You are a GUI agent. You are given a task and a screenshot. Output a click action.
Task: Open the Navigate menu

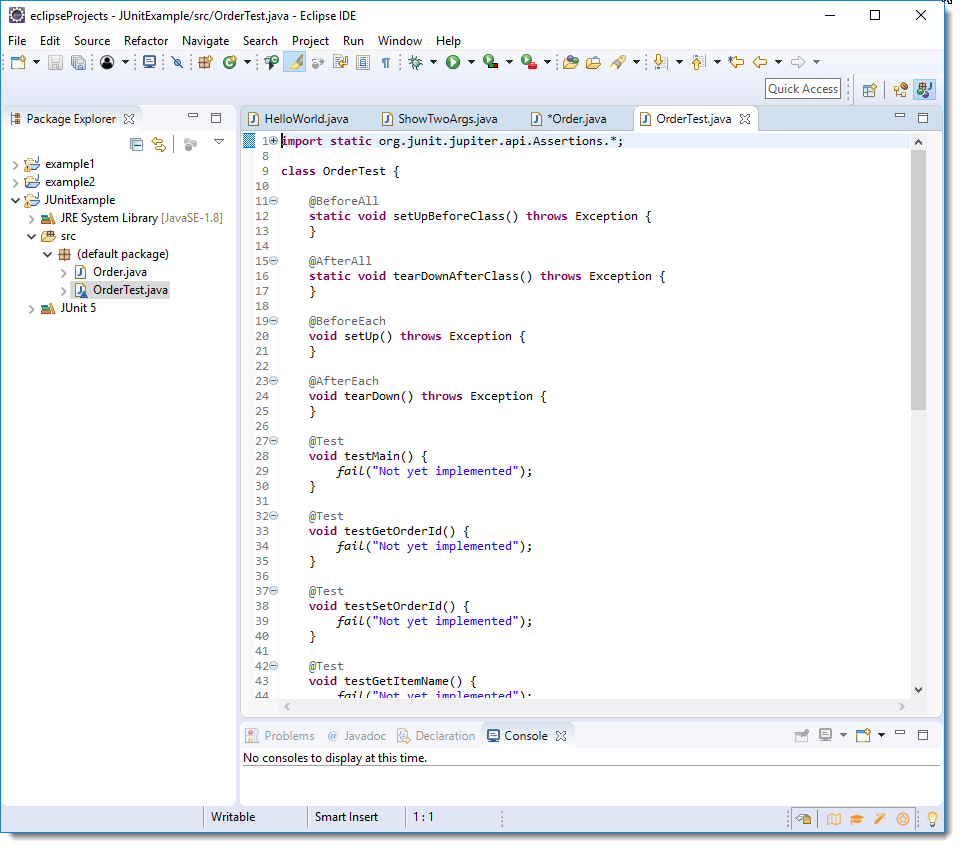coord(205,41)
